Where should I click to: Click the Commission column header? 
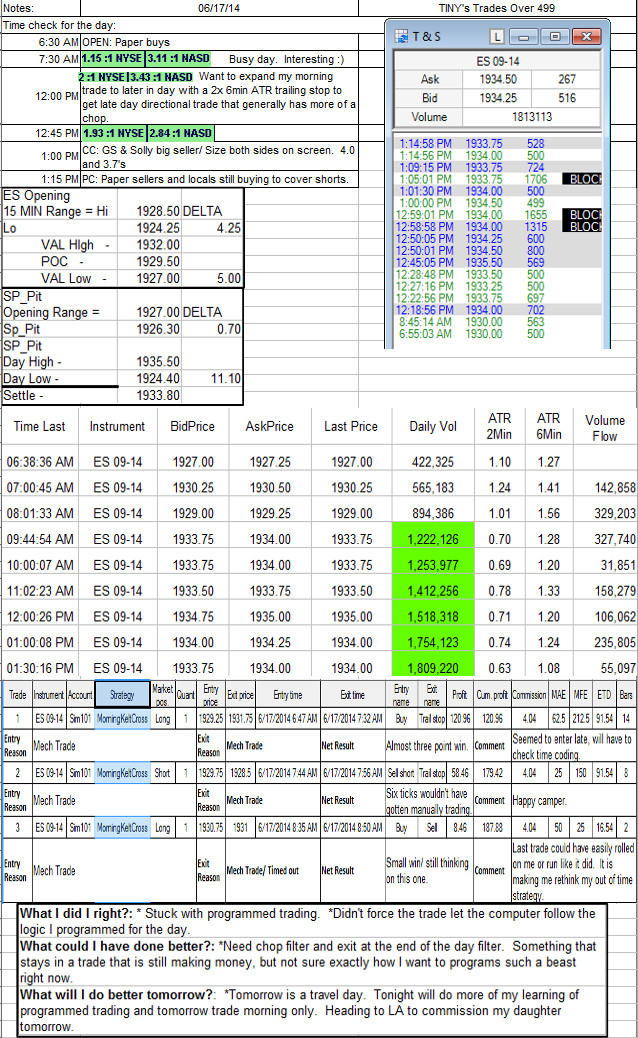click(529, 694)
